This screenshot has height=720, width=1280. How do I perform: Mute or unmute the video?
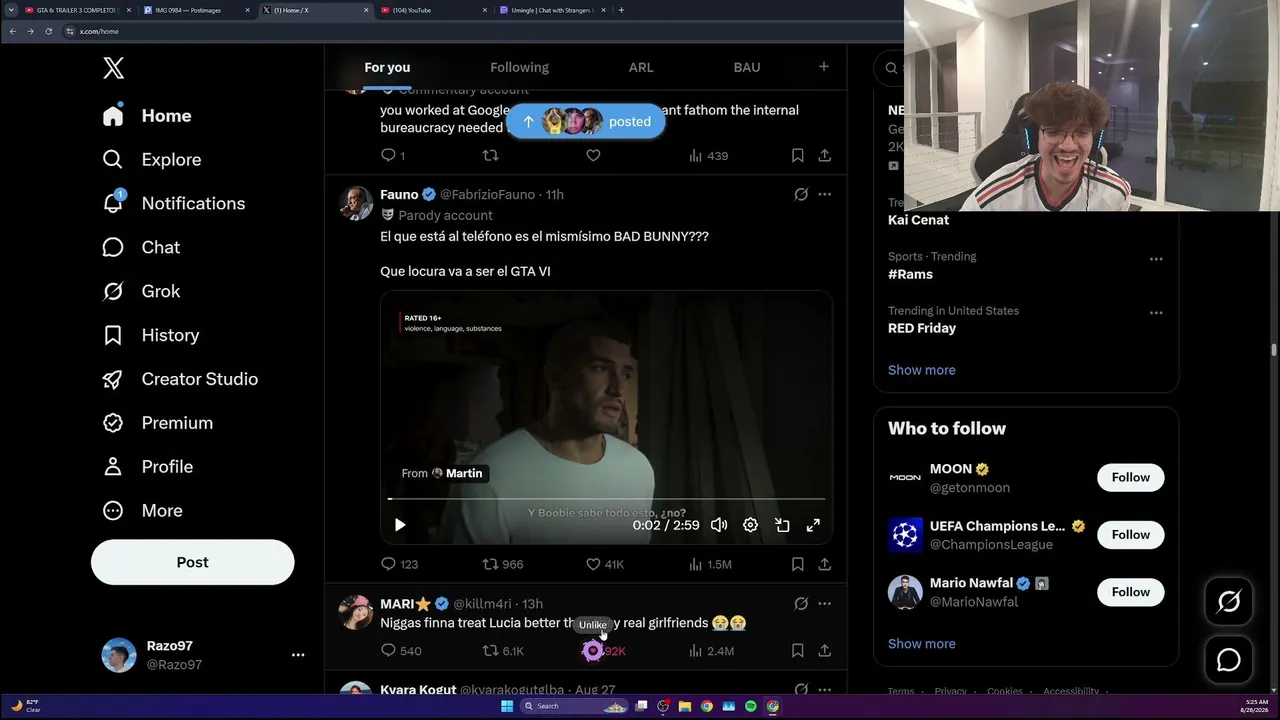pos(718,525)
